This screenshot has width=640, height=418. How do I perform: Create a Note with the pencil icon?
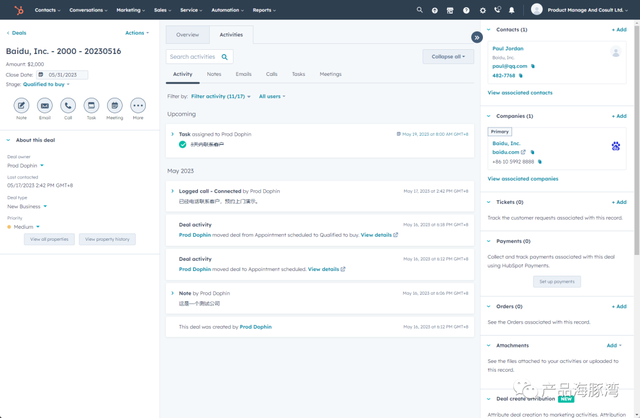[x=21, y=105]
